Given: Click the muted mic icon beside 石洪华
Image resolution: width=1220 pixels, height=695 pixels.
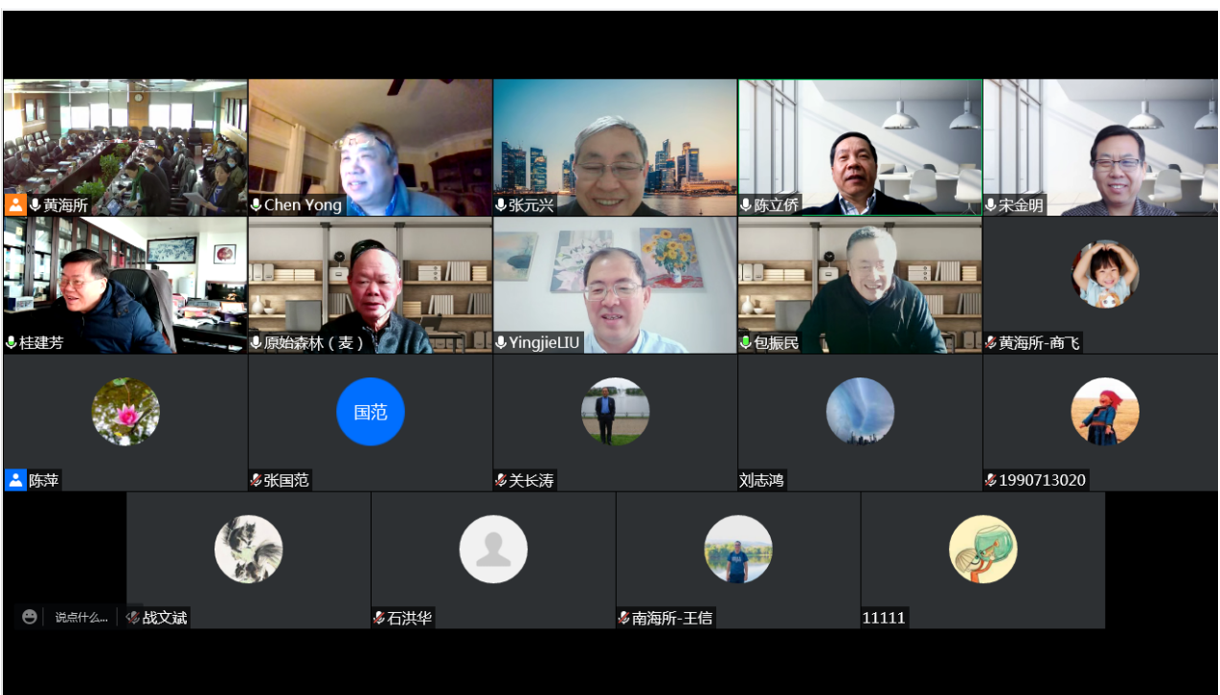Looking at the screenshot, I should [x=379, y=618].
